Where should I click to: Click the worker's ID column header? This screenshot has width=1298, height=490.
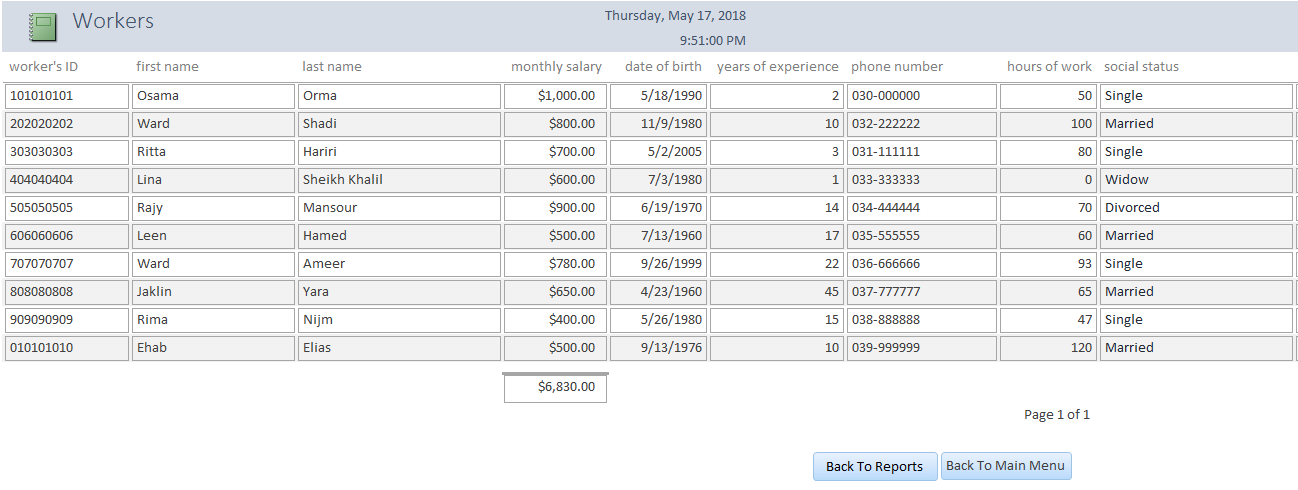point(44,67)
